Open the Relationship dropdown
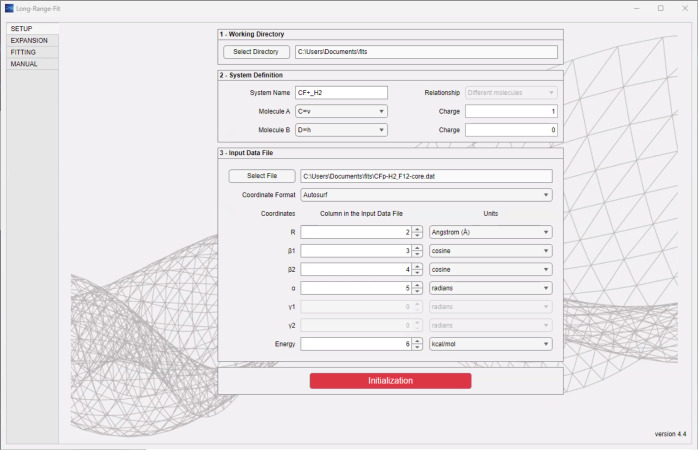The image size is (698, 450). coord(511,93)
